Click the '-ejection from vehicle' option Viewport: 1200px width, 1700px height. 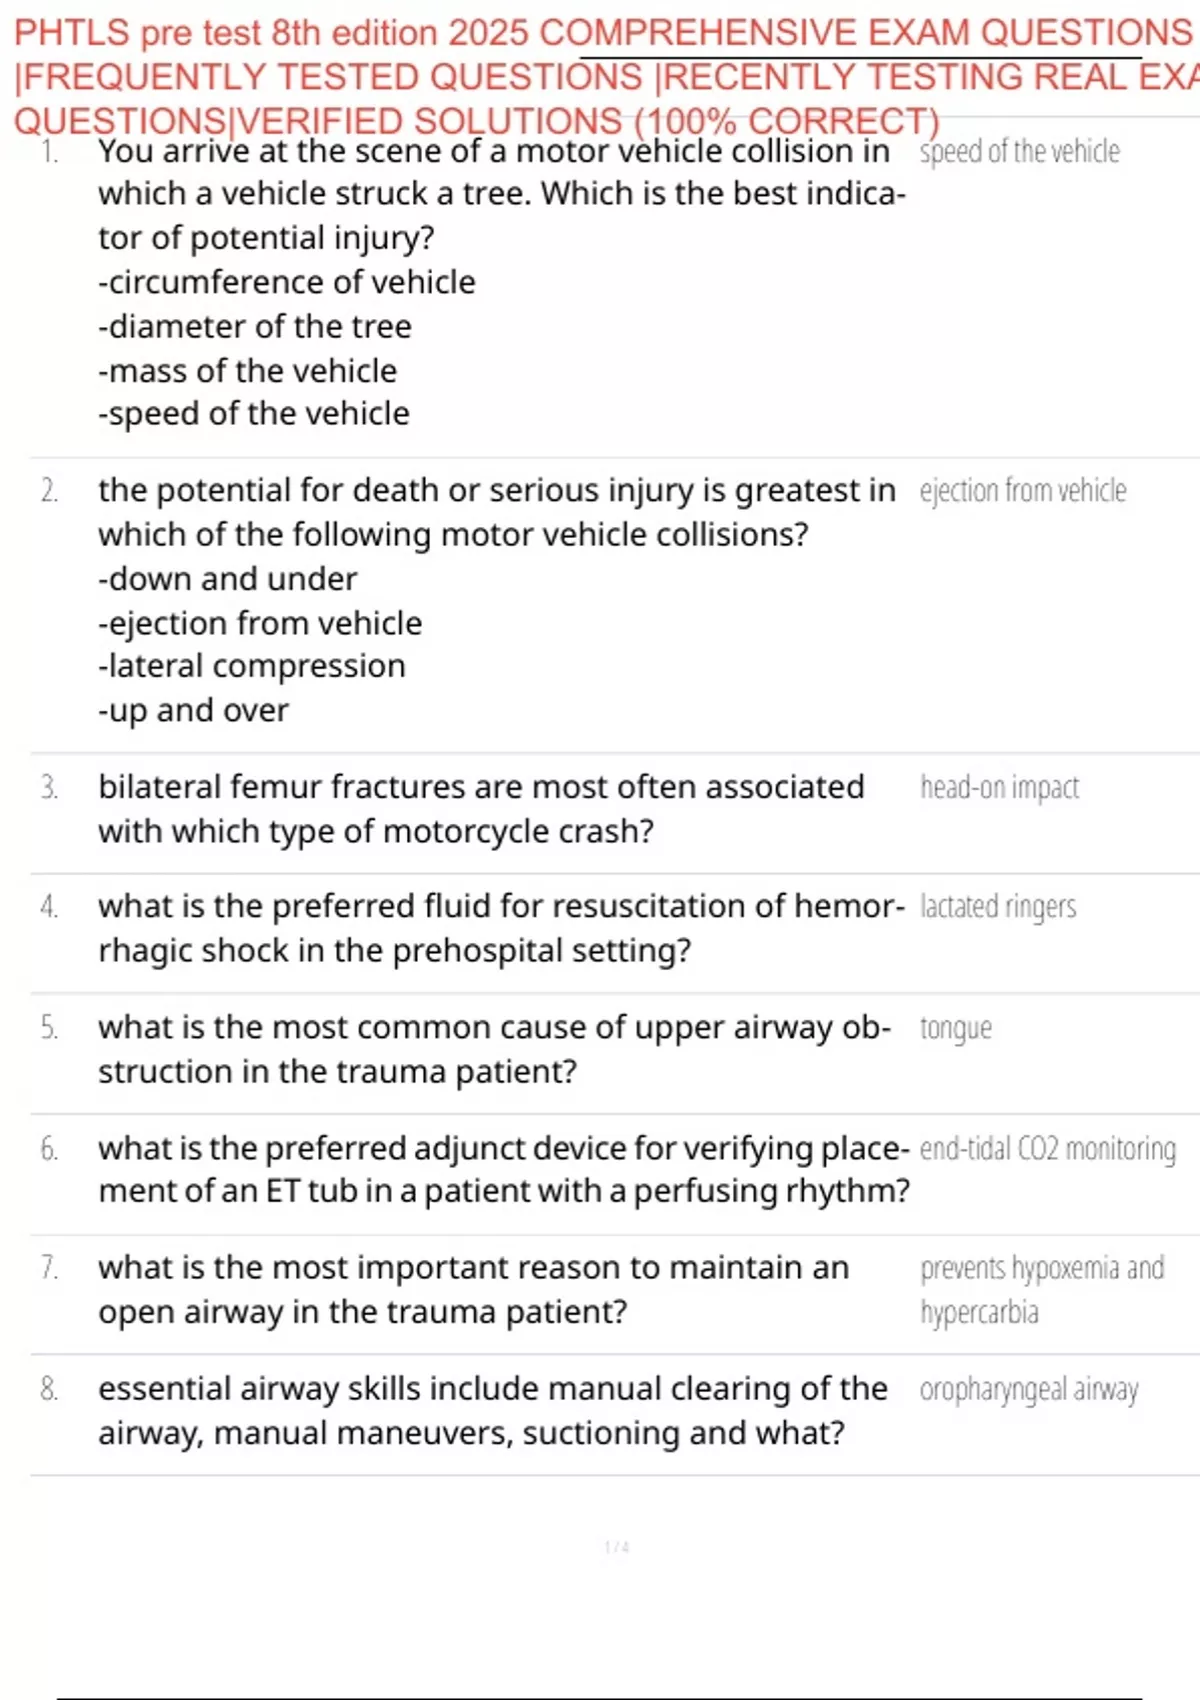tap(260, 623)
